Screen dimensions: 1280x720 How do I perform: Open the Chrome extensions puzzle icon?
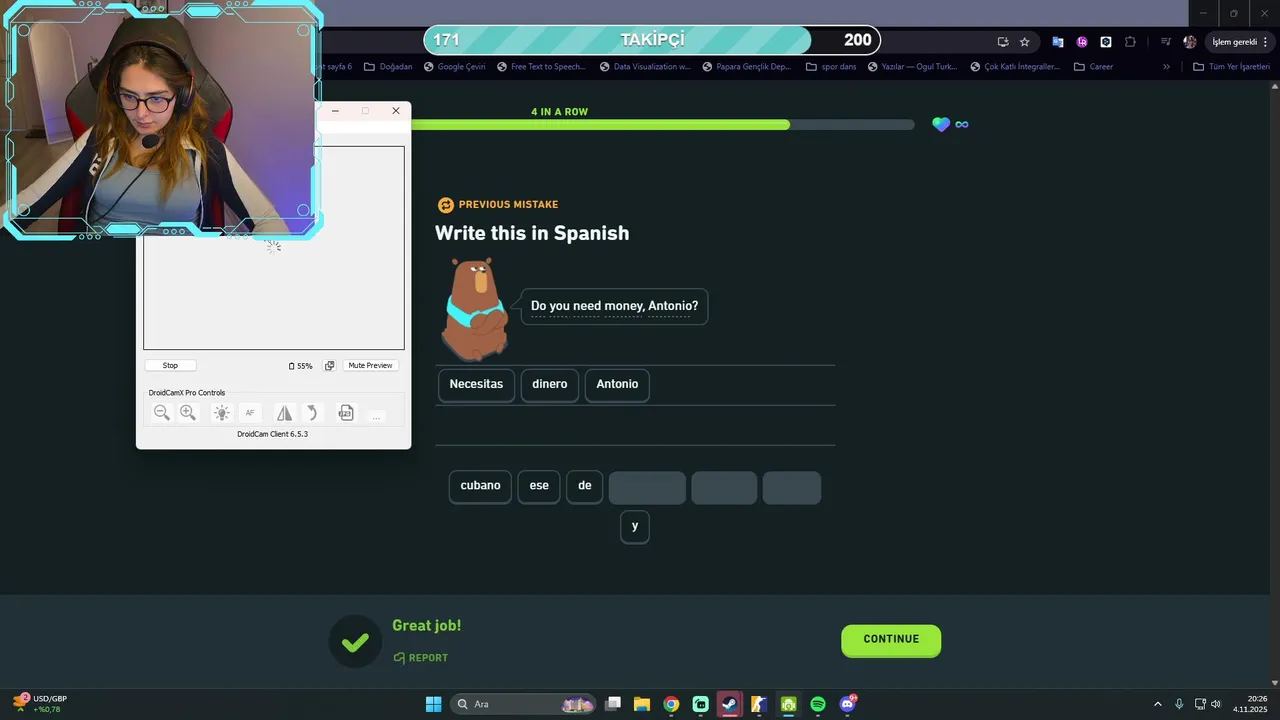(1131, 42)
